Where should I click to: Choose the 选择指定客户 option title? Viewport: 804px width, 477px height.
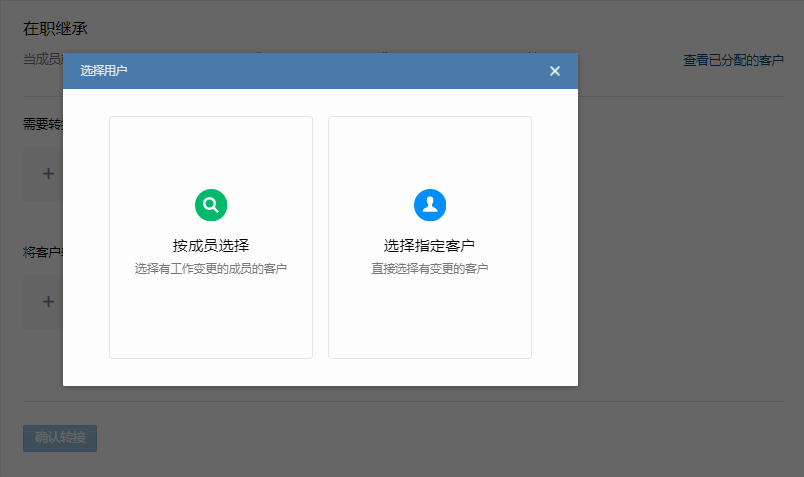tap(429, 245)
